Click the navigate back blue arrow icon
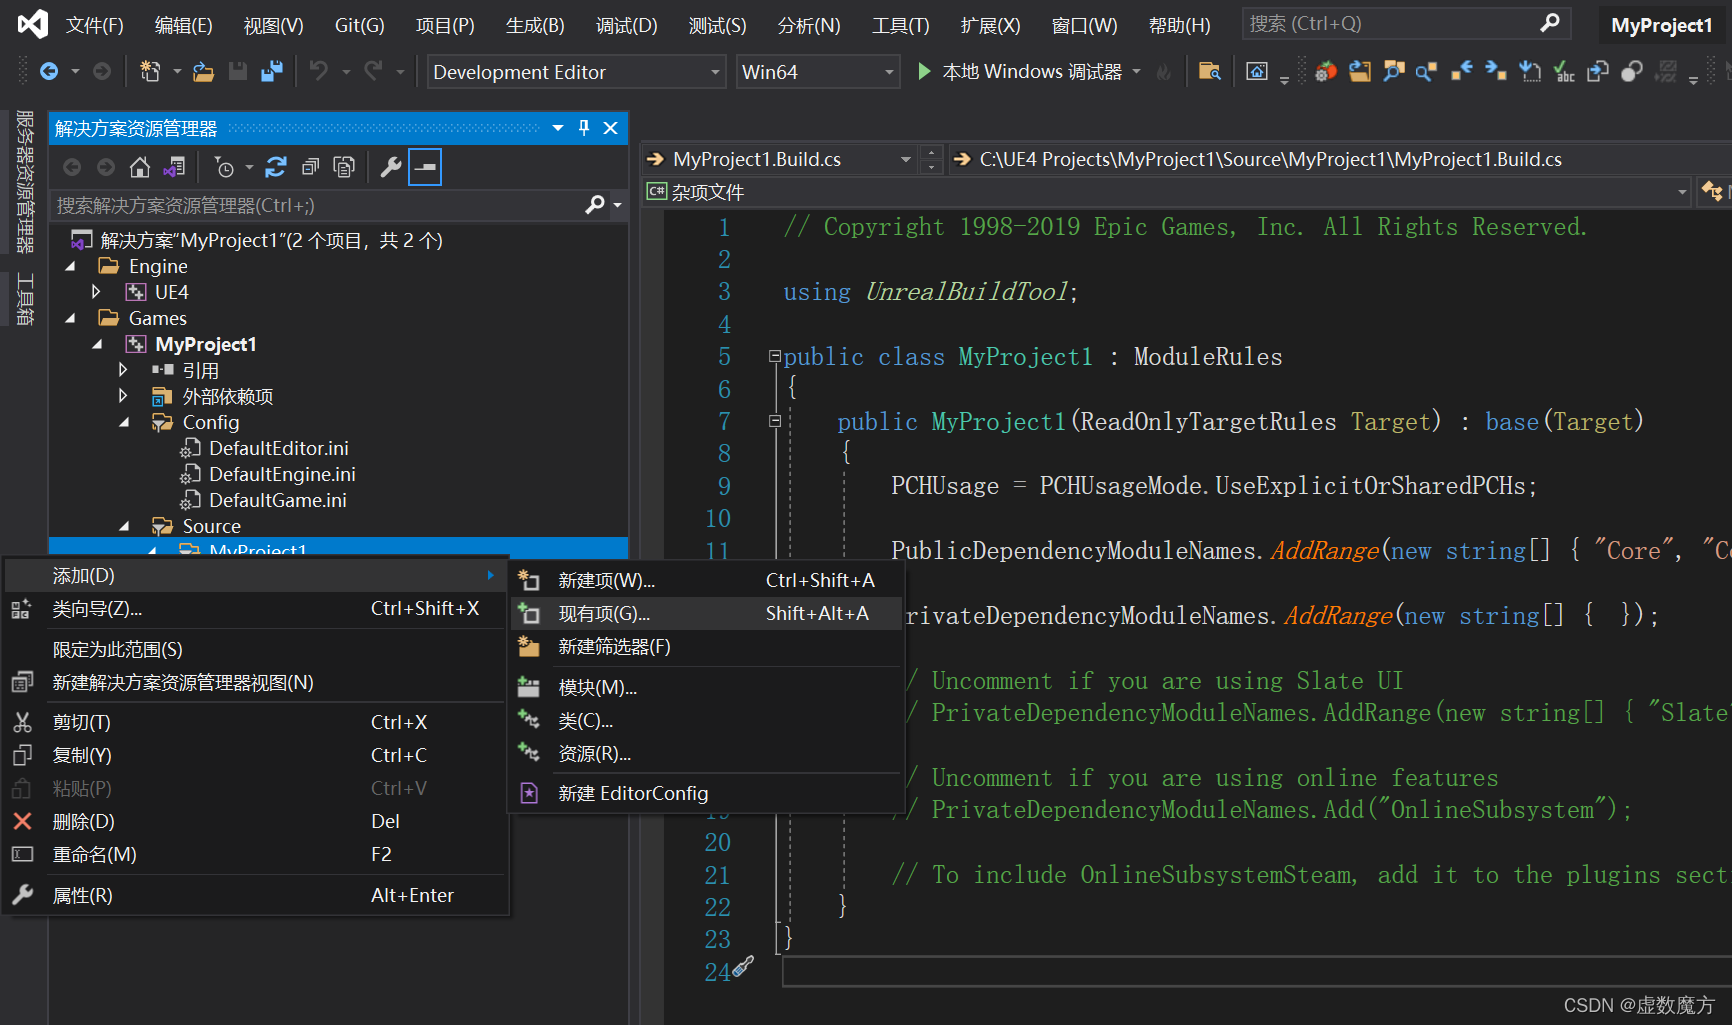Screen dimensions: 1732x1025 pos(1462,71)
